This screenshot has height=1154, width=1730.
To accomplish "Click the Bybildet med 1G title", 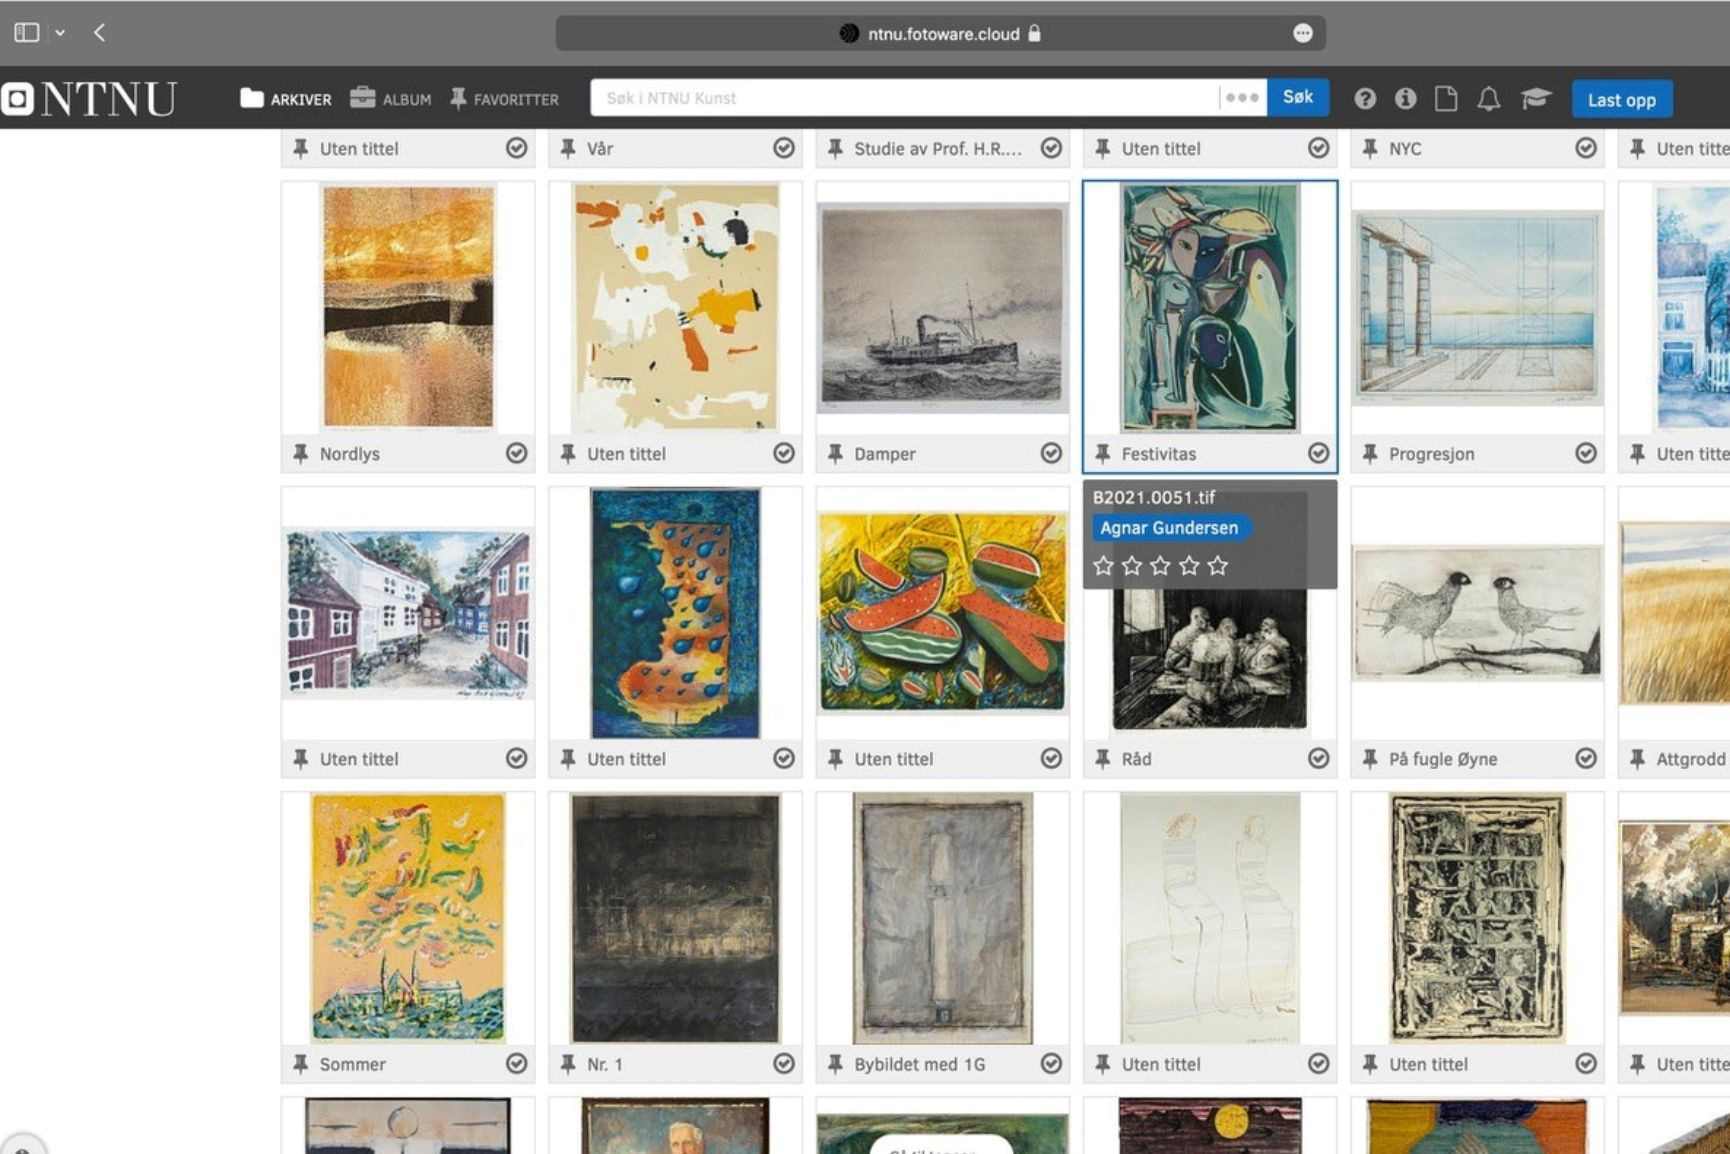I will [920, 1064].
